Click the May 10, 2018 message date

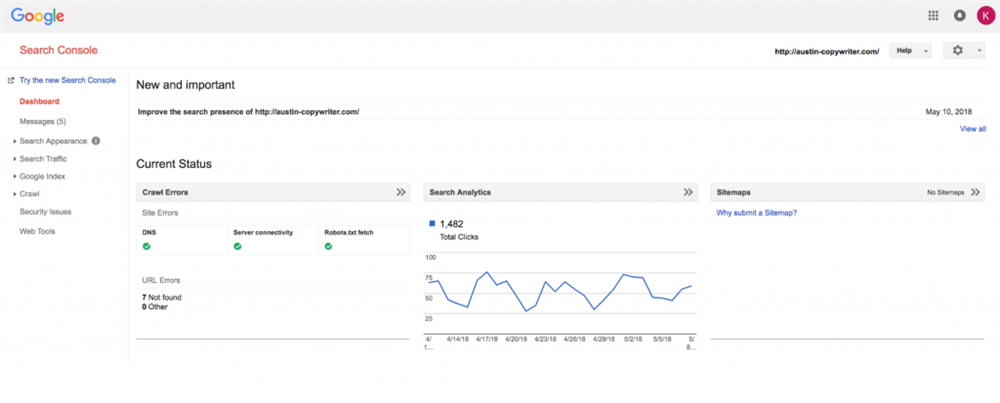pos(949,112)
